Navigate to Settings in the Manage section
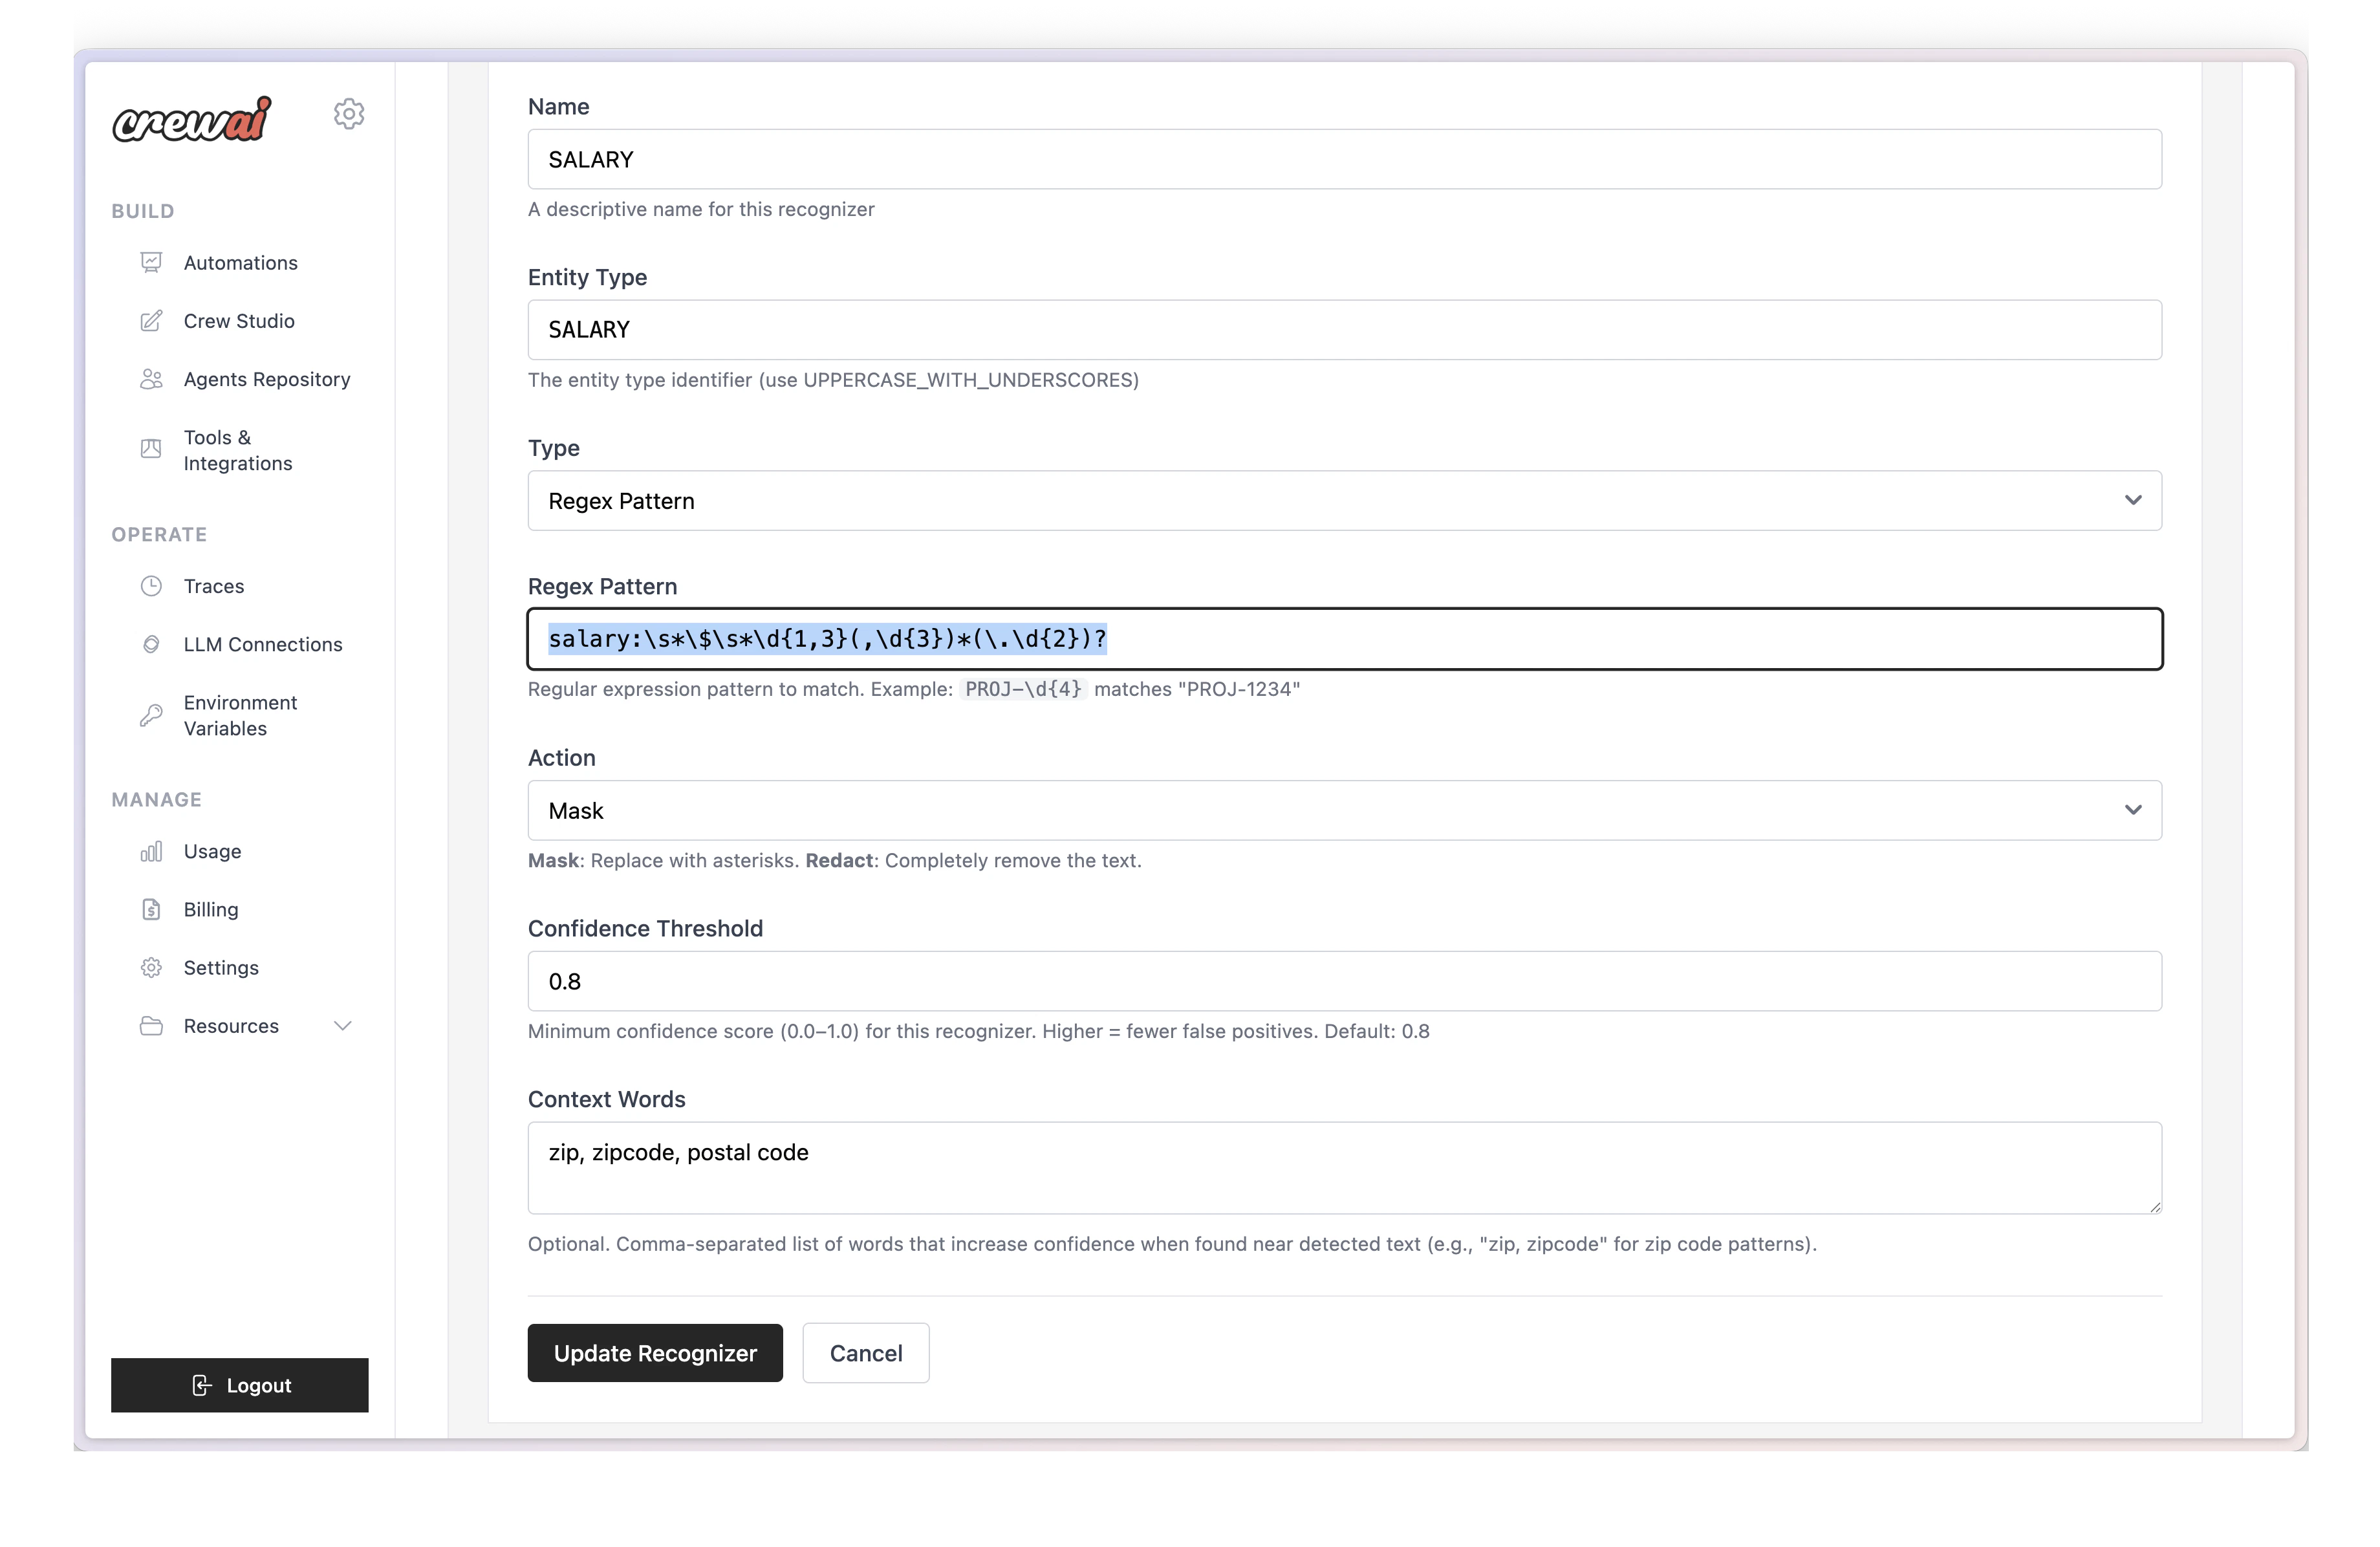Screen dimensions: 2380x1547 [x=222, y=967]
